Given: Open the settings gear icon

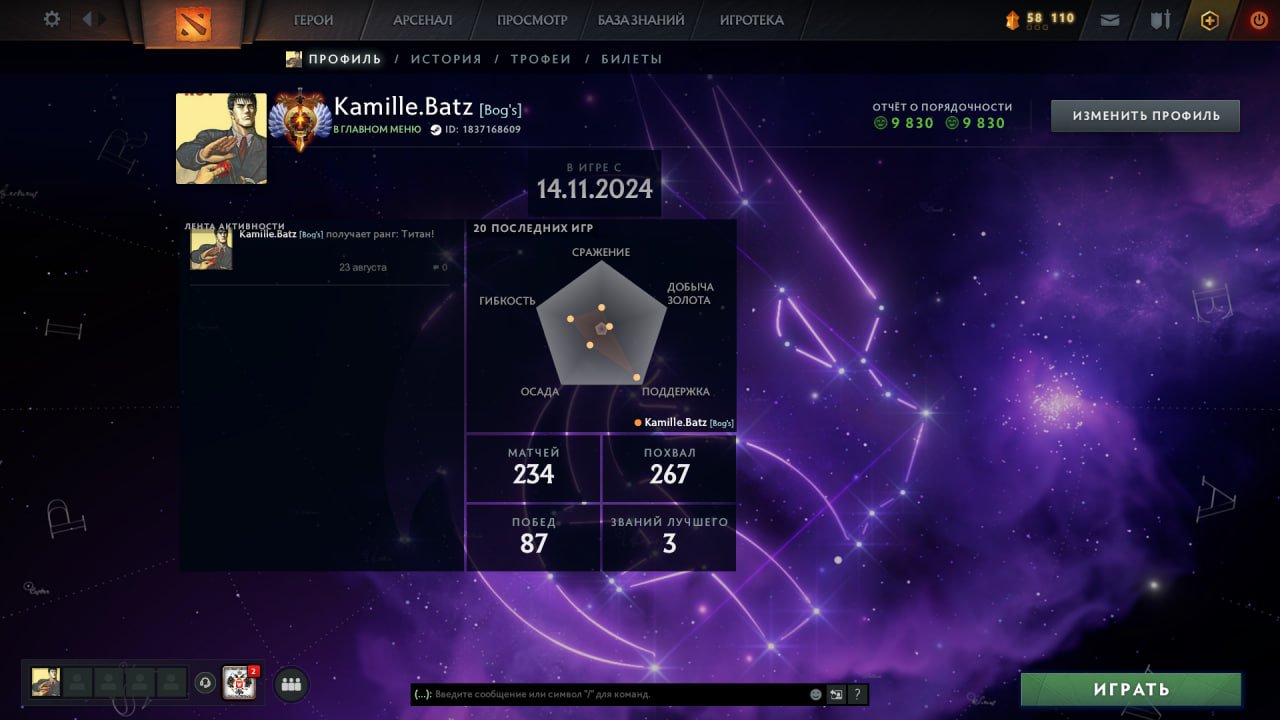Looking at the screenshot, I should tap(52, 19).
